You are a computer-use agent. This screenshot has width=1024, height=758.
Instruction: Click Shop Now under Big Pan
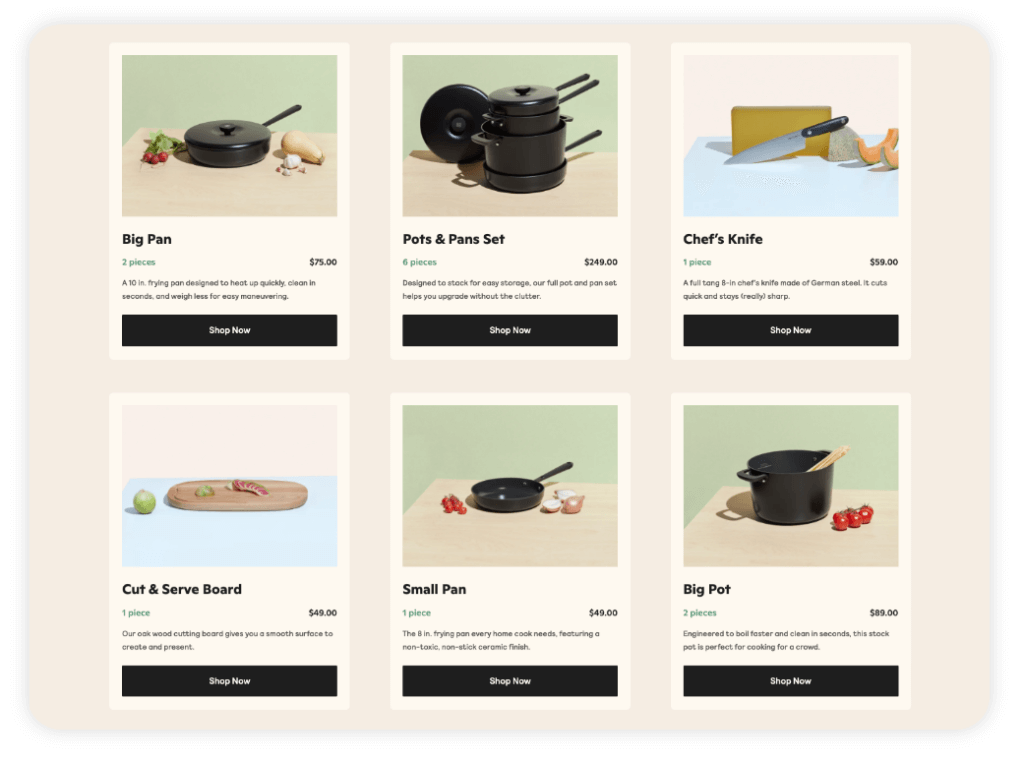229,330
